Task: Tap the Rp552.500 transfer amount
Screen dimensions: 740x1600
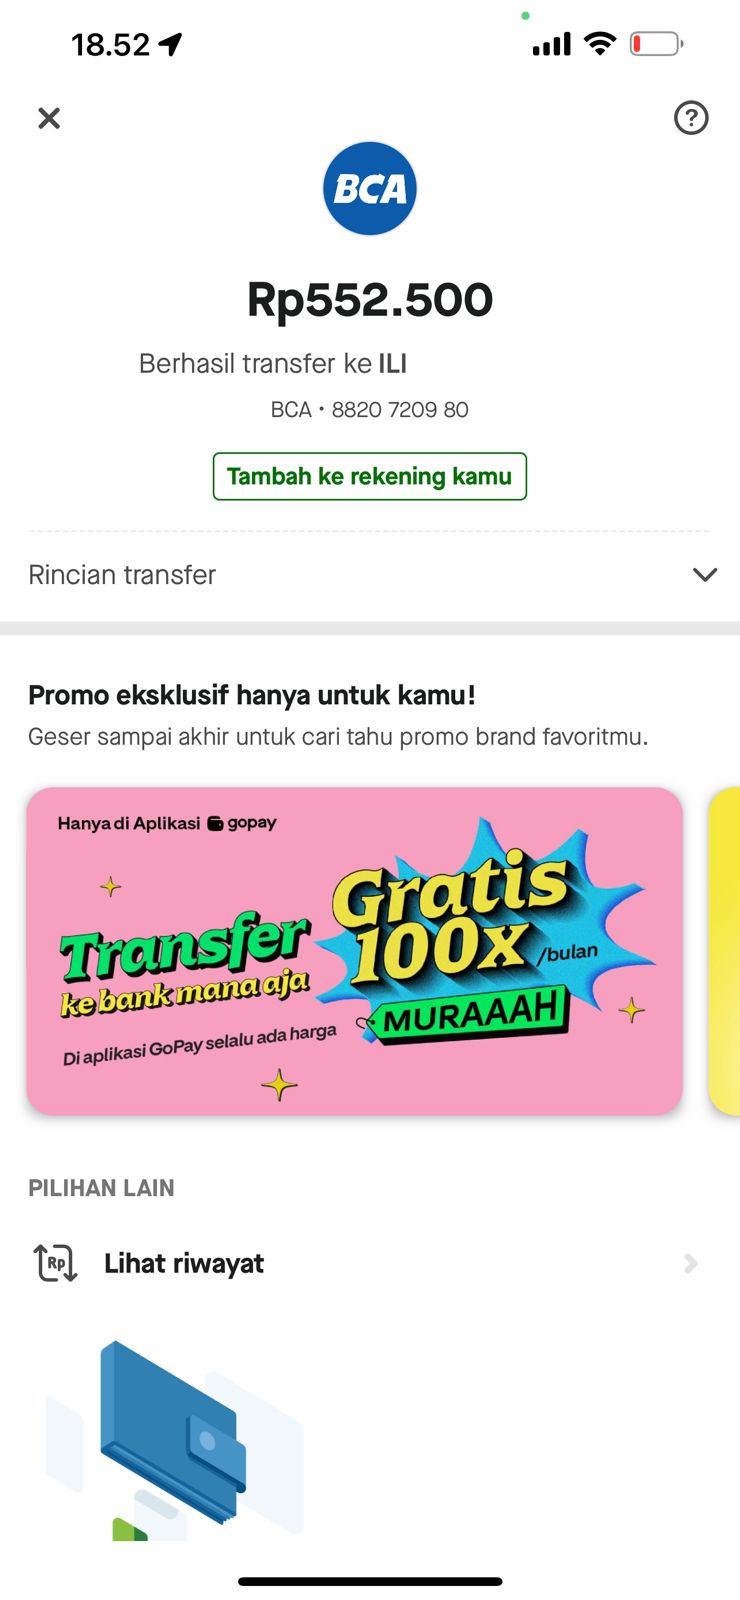Action: pyautogui.click(x=370, y=300)
